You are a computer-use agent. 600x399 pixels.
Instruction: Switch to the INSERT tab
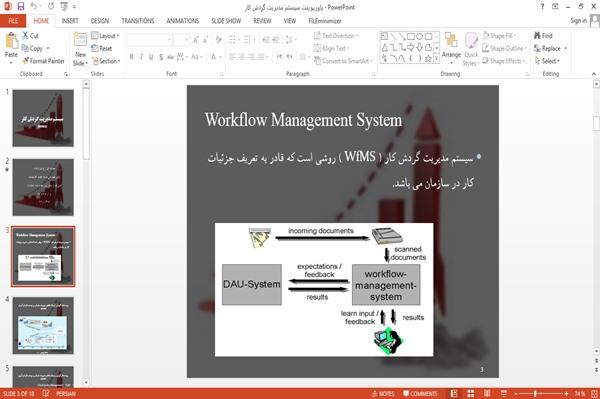pos(70,21)
